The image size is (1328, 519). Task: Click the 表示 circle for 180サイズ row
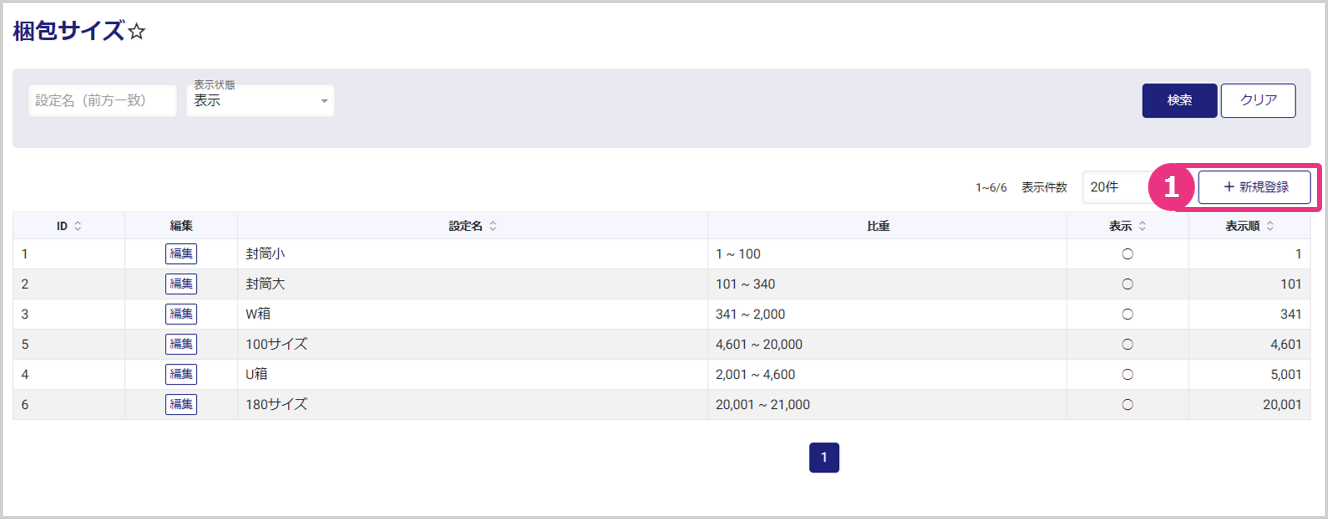(1127, 404)
